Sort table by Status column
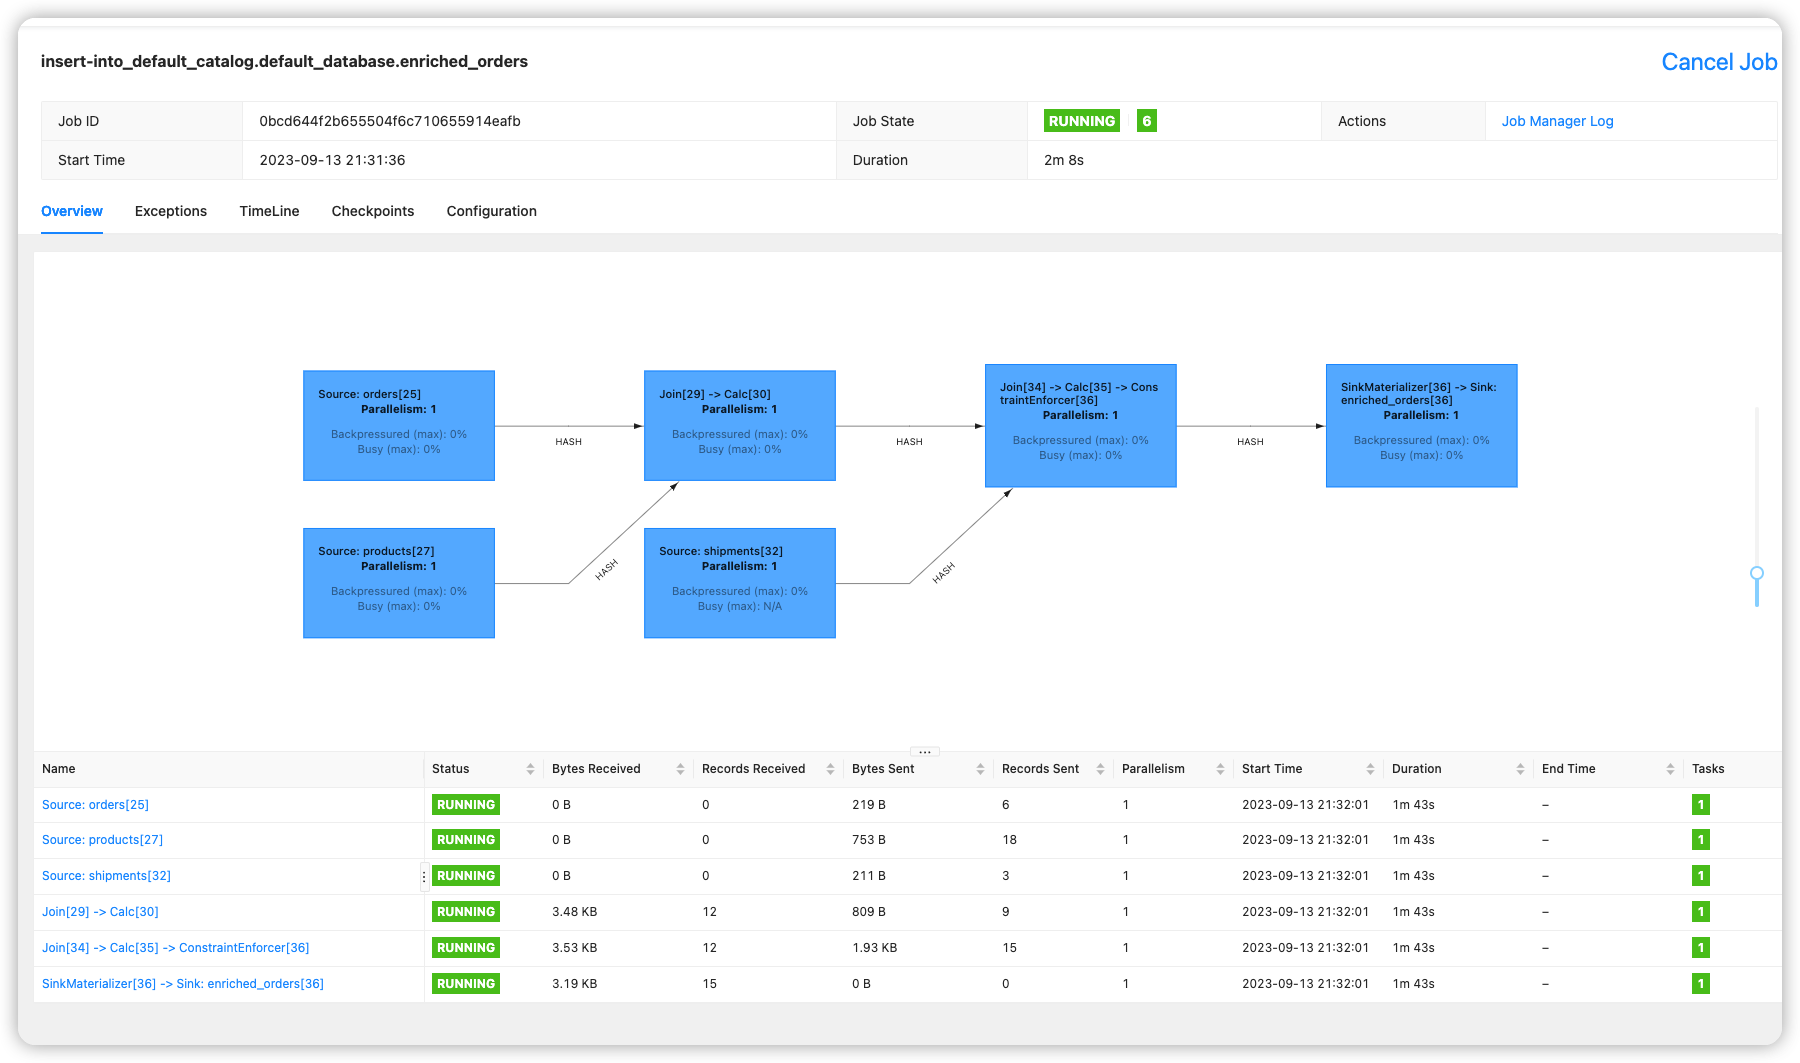Screen dimensions: 1800x1063 click(530, 769)
